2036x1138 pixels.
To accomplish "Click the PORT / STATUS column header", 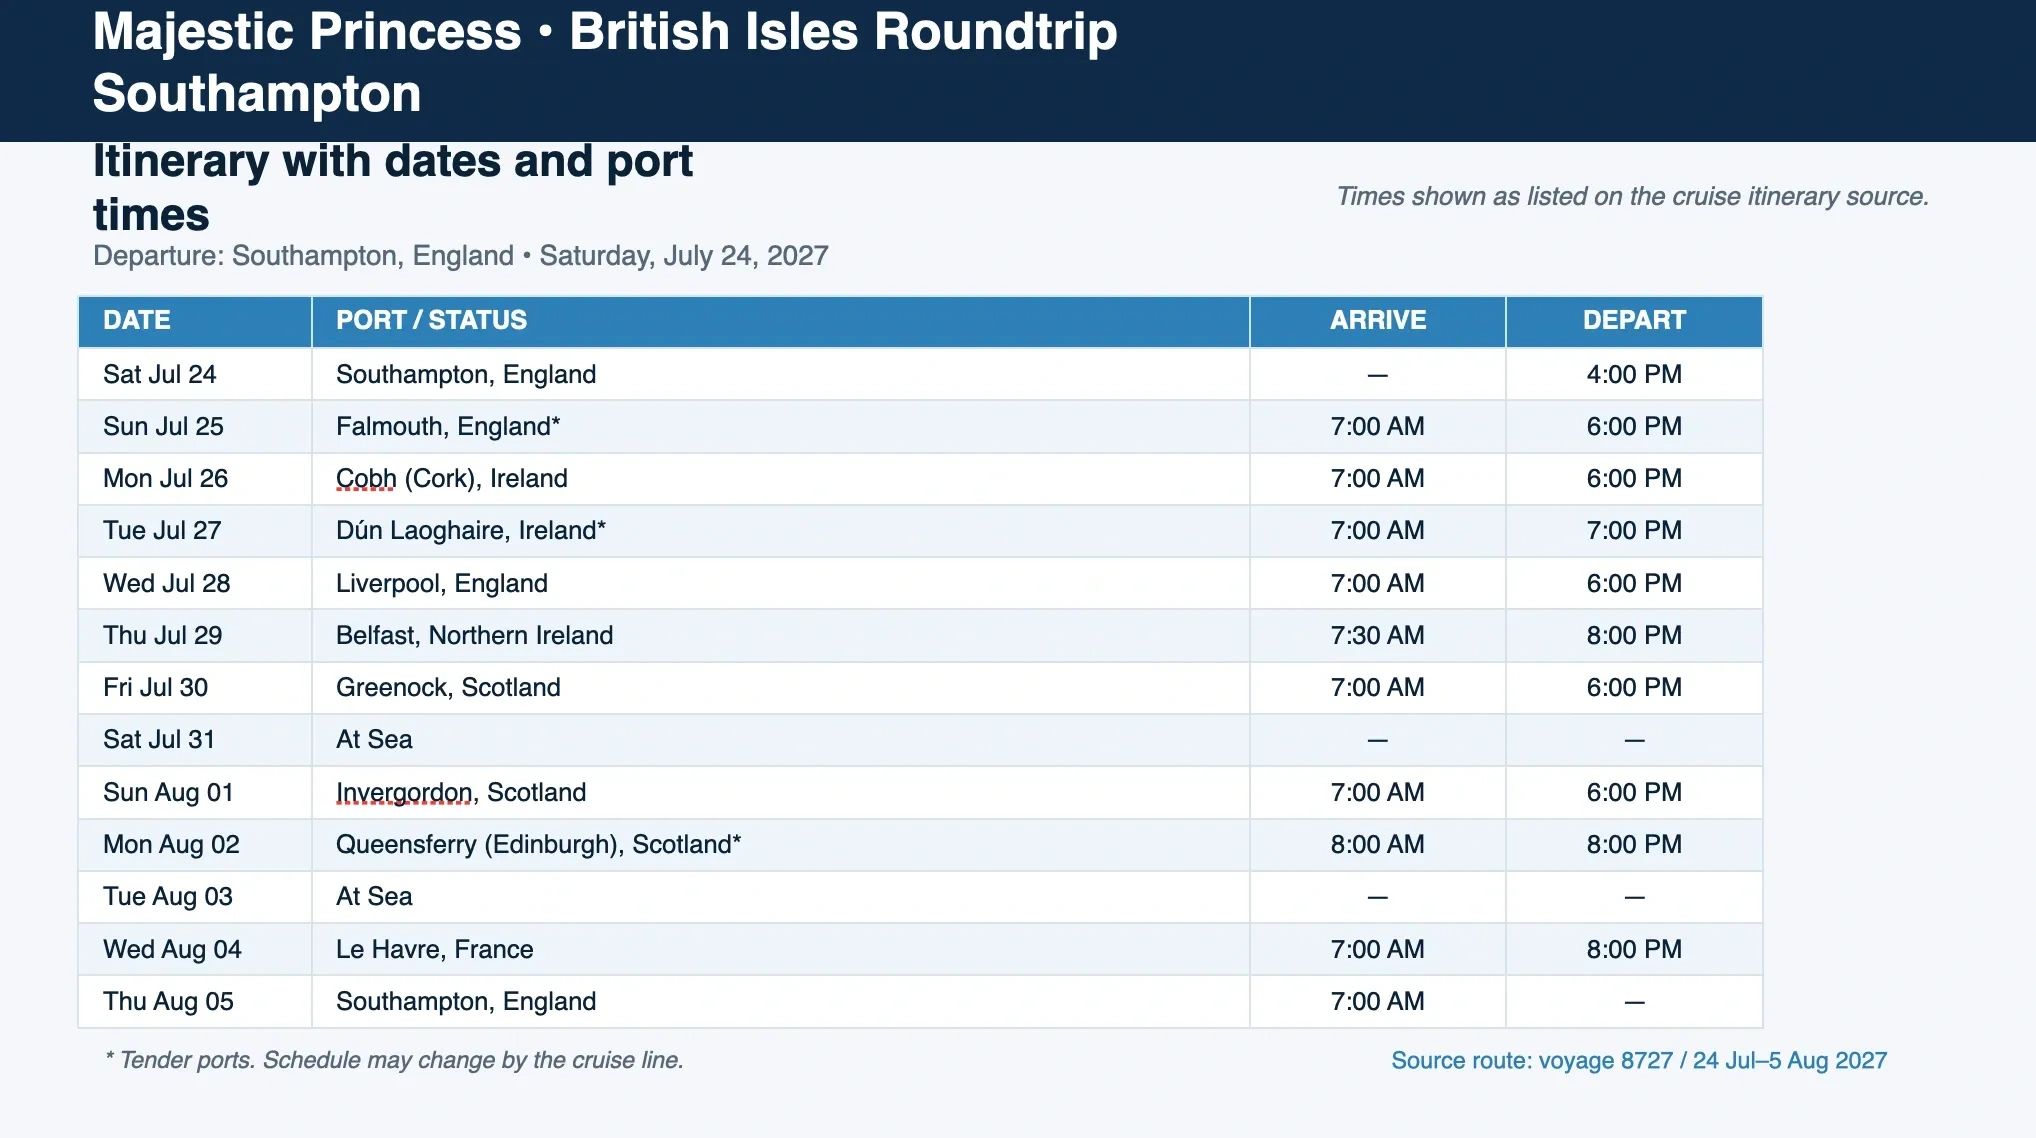I will coord(431,320).
